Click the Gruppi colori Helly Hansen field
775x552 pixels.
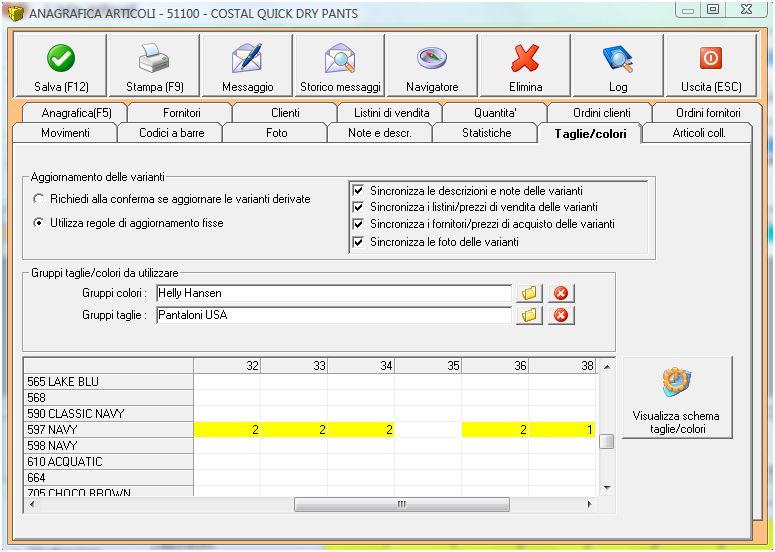point(334,293)
